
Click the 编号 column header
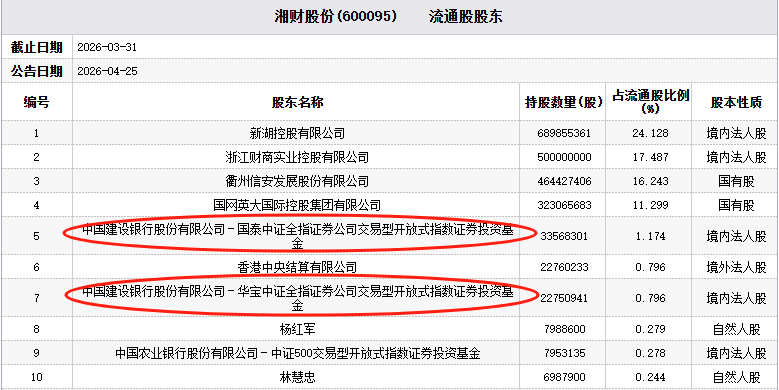[x=37, y=102]
